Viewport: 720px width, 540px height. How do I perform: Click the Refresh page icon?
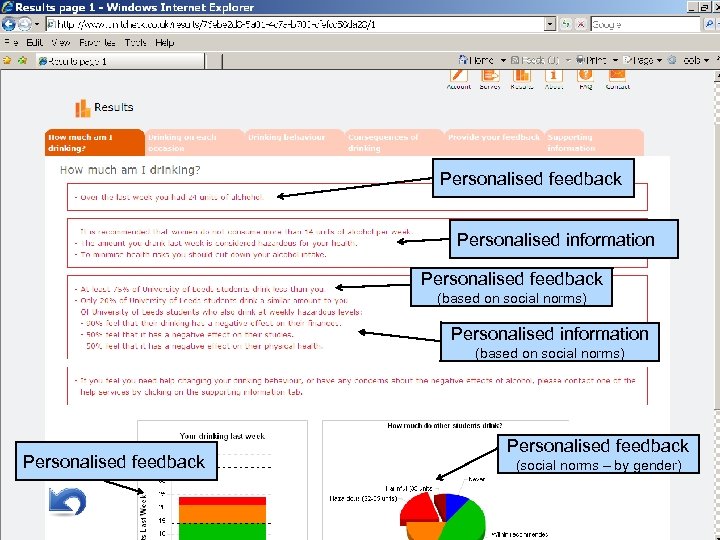(566, 24)
